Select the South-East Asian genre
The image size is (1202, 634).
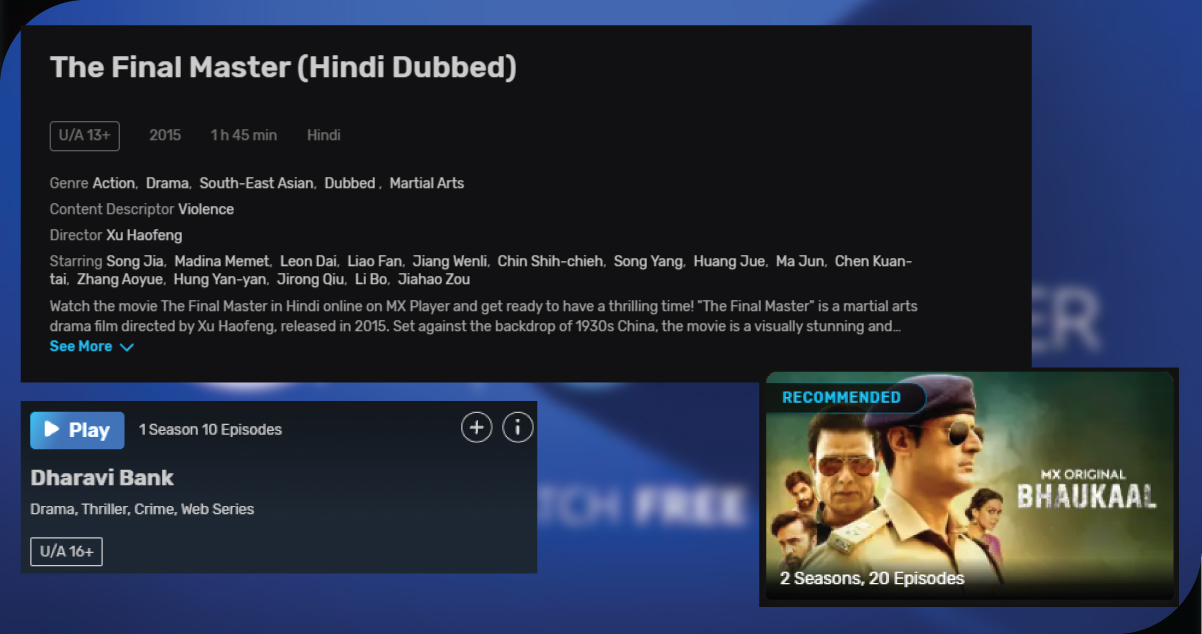[256, 183]
